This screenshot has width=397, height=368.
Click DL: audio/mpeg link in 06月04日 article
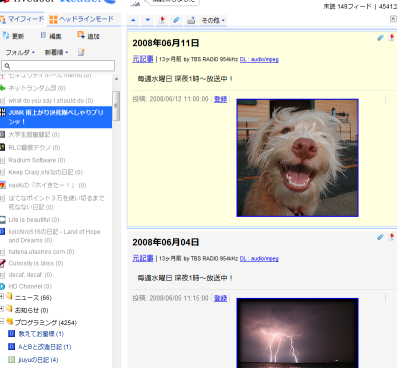[x=259, y=258]
